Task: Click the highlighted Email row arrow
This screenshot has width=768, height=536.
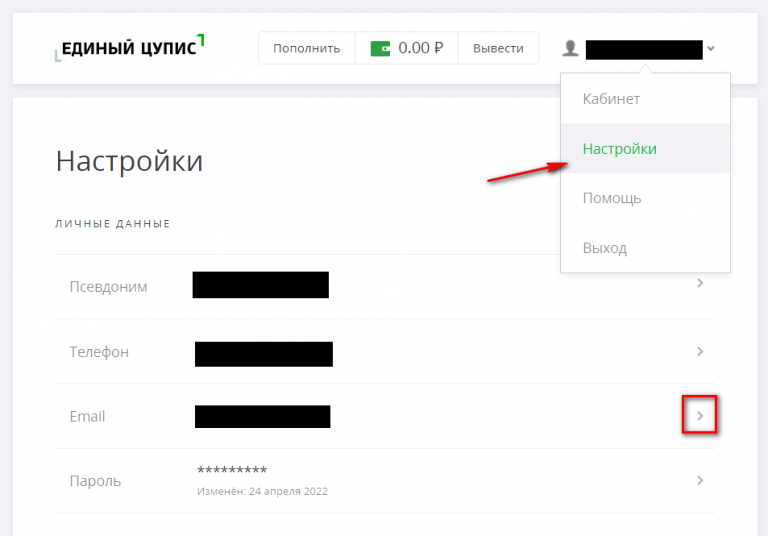Action: pyautogui.click(x=700, y=415)
